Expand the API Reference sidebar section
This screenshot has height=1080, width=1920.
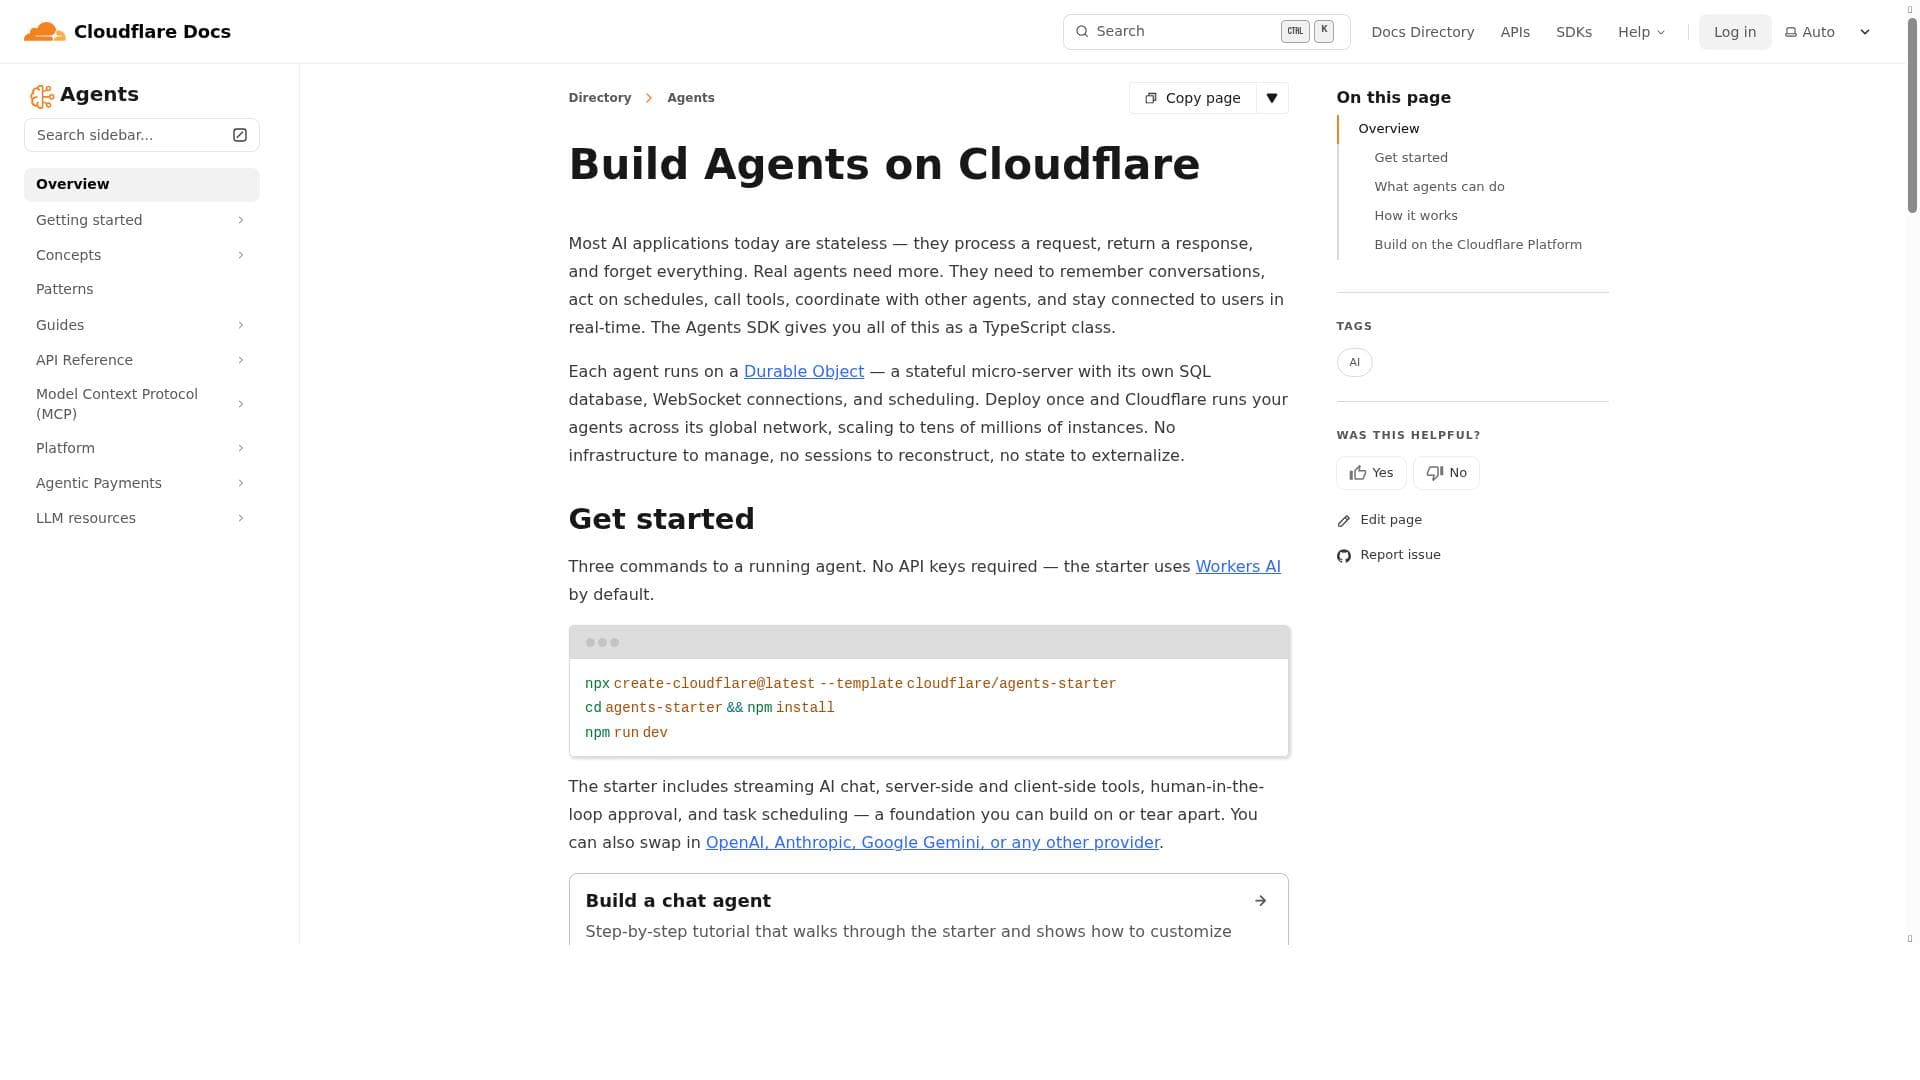click(x=240, y=360)
